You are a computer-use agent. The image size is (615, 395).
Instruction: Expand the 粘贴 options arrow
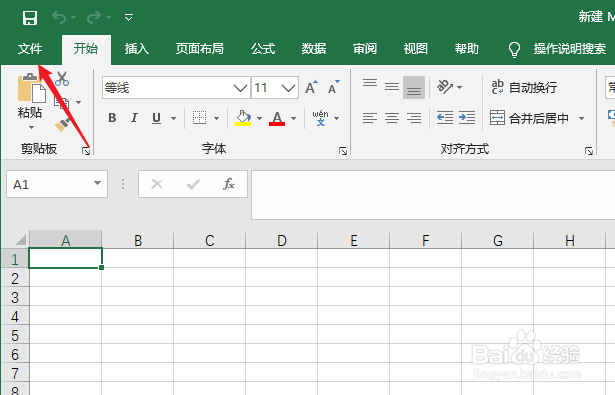[31, 127]
